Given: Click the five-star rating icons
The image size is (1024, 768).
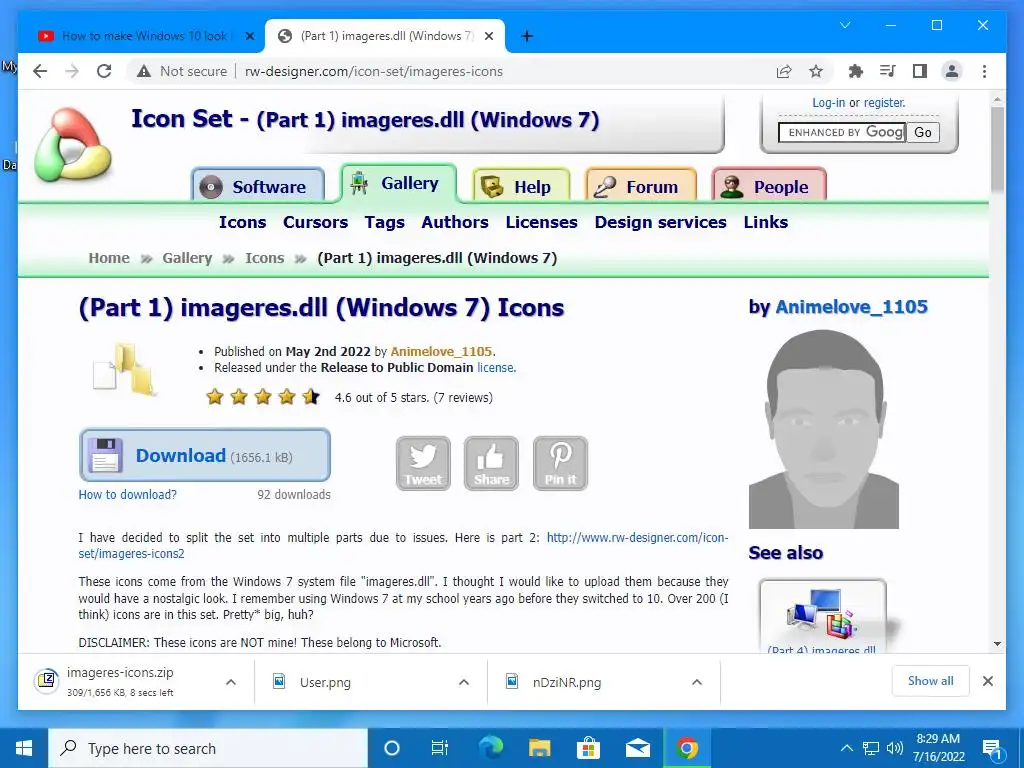Looking at the screenshot, I should click(263, 397).
